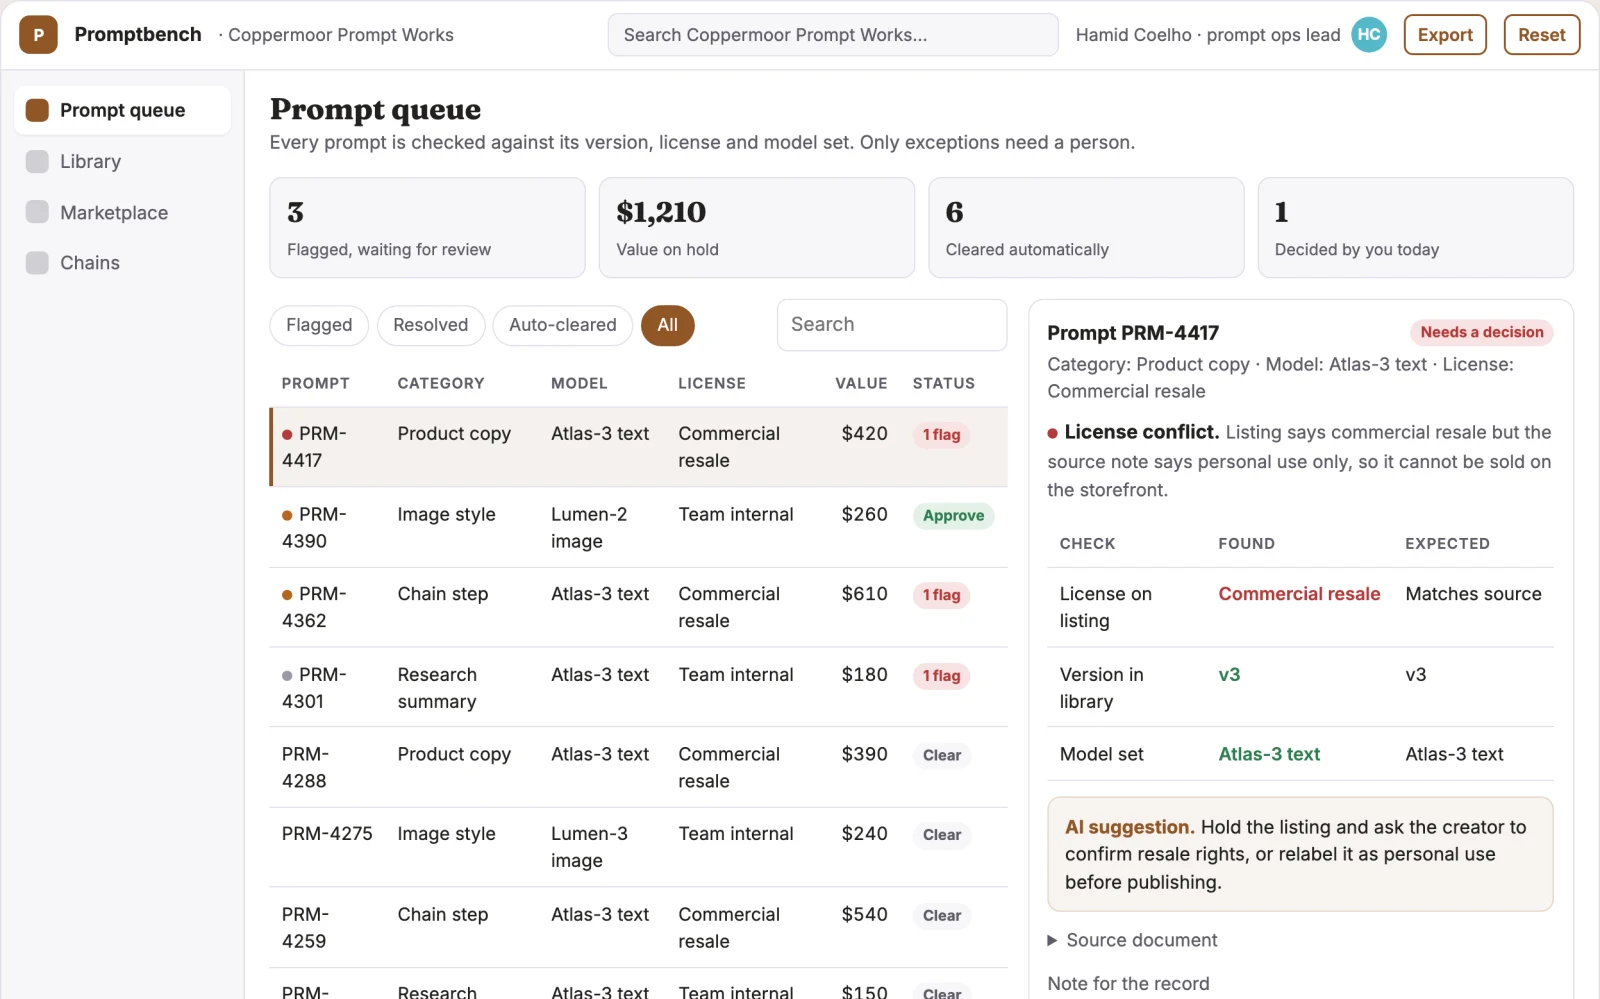
Task: Click the queue Search box
Action: click(x=892, y=325)
